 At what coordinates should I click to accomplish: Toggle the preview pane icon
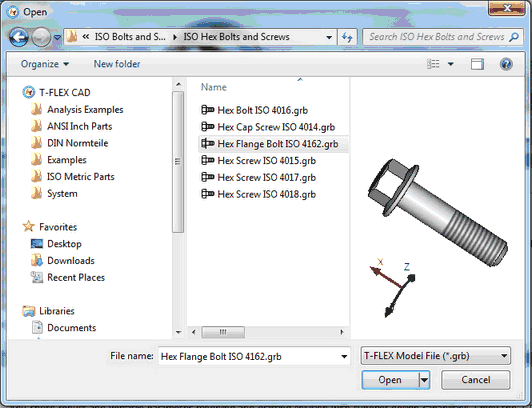(x=477, y=64)
